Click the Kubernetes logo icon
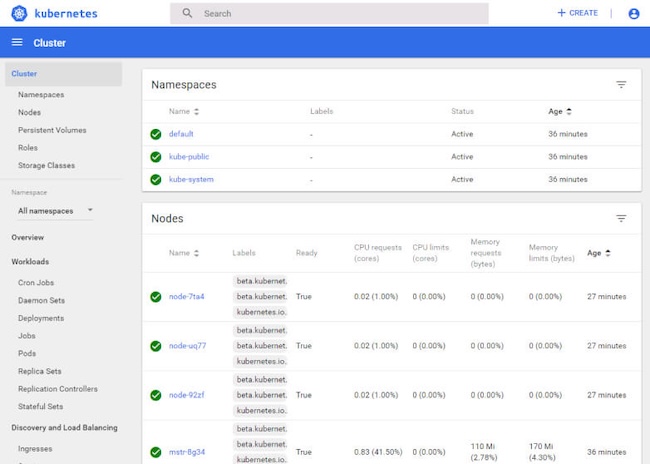The height and width of the screenshot is (464, 650). 18,13
